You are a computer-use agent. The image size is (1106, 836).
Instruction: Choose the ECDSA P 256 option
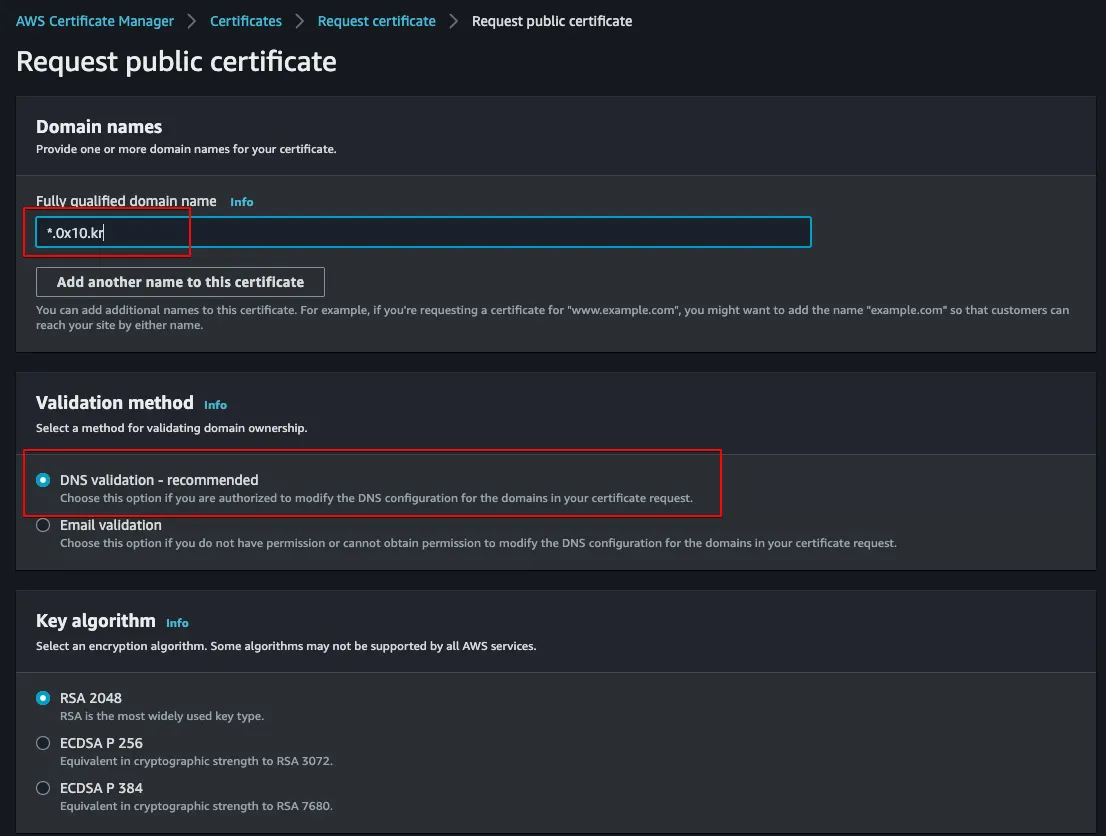pyautogui.click(x=43, y=743)
